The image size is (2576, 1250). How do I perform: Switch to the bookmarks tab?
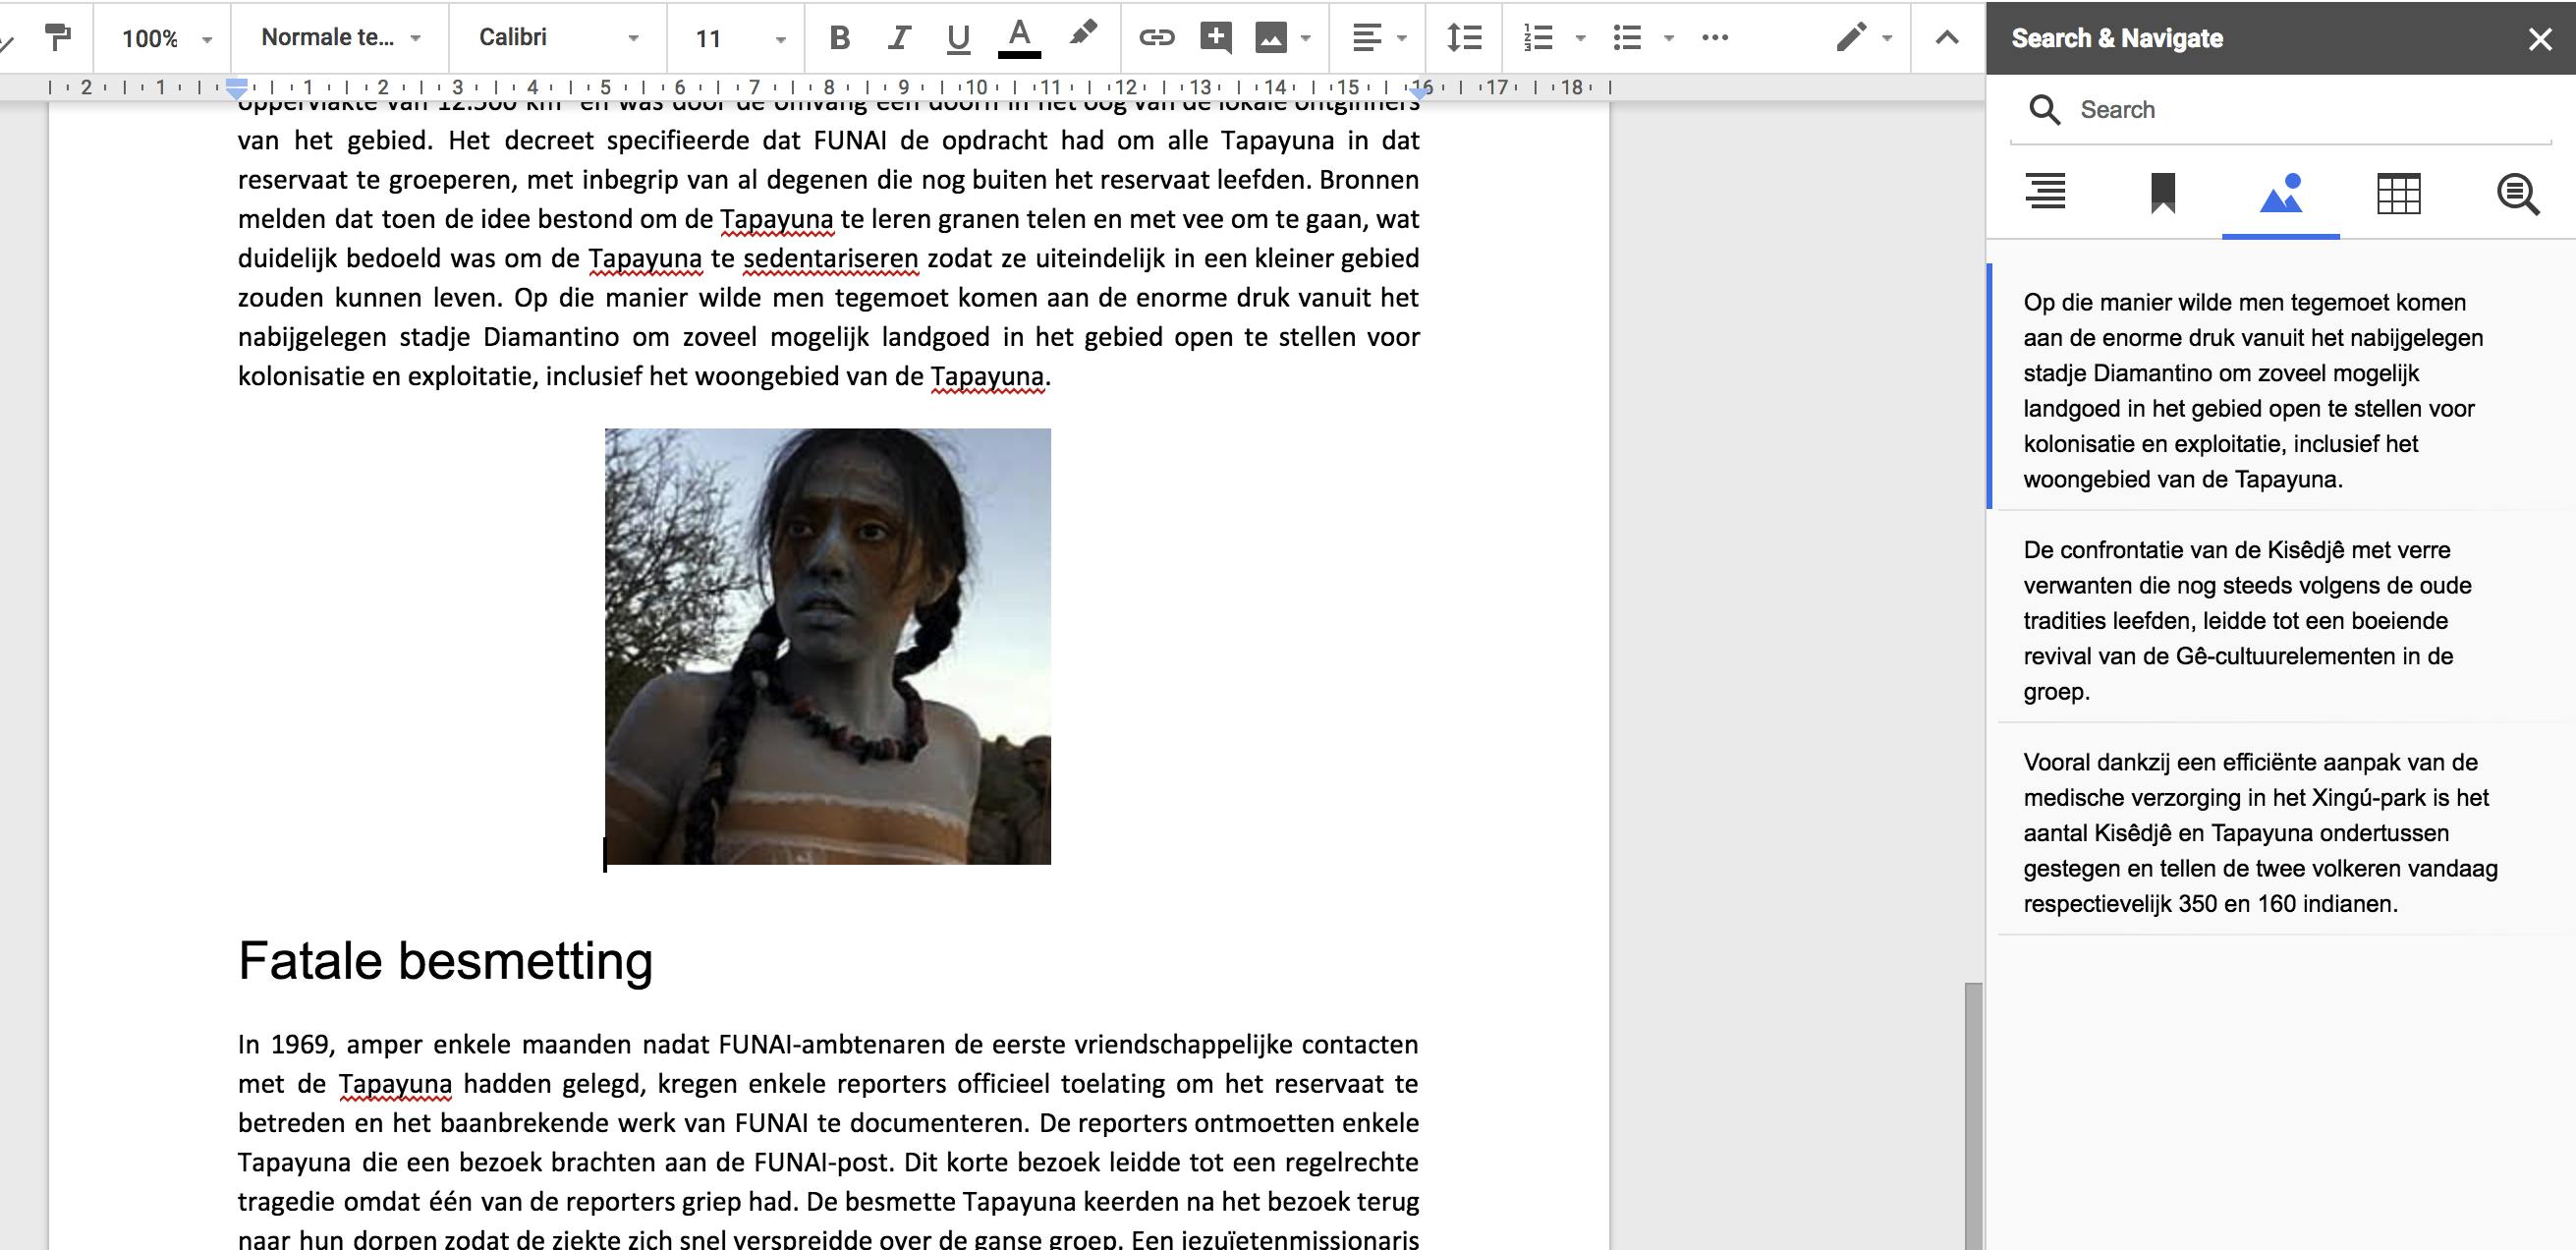2162,193
